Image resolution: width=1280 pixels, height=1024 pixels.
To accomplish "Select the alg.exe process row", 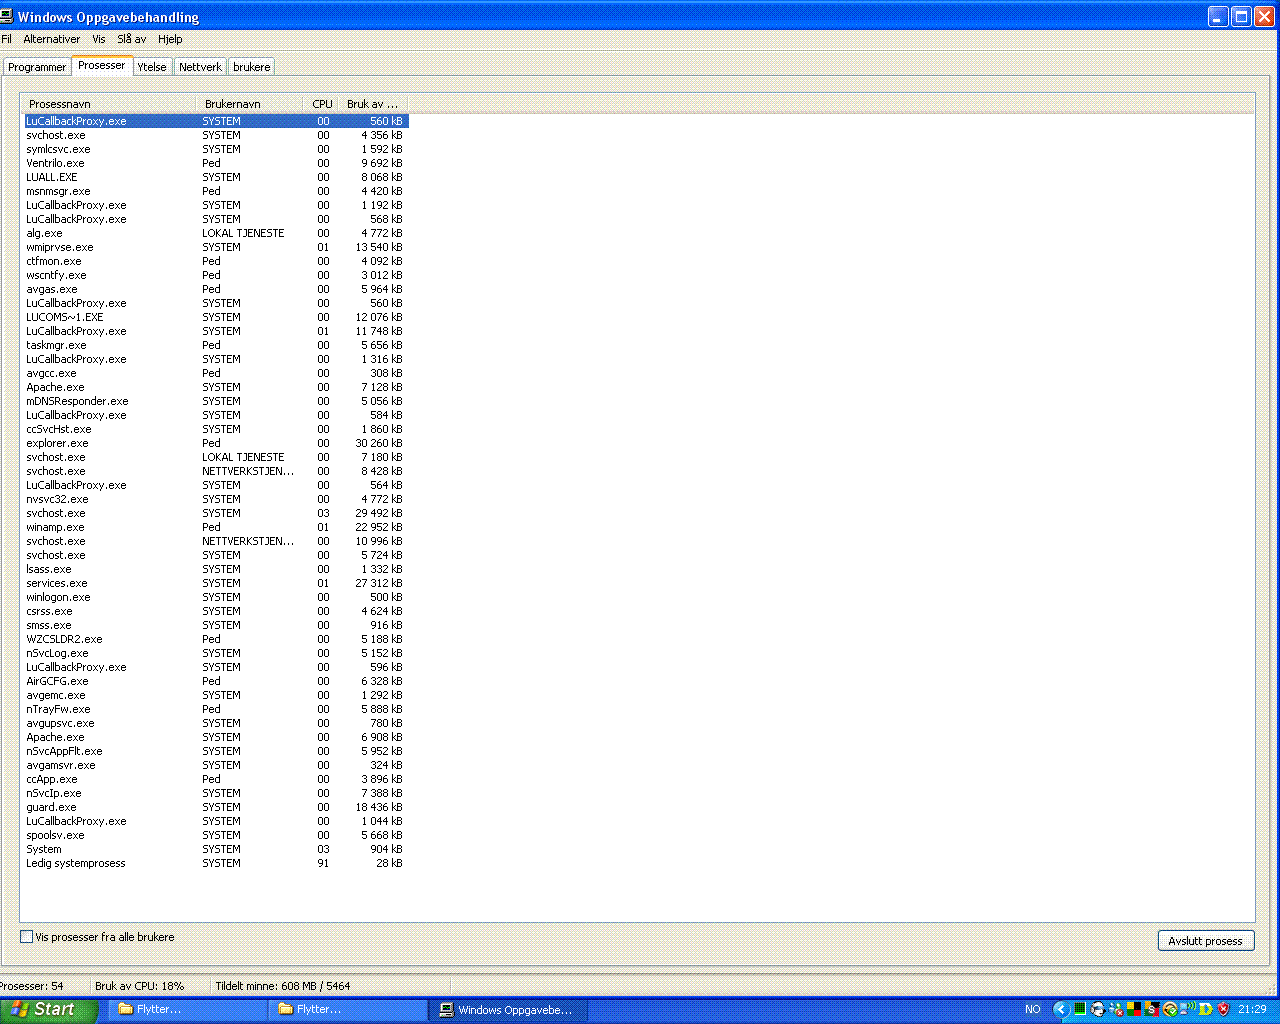I will pyautogui.click(x=216, y=233).
